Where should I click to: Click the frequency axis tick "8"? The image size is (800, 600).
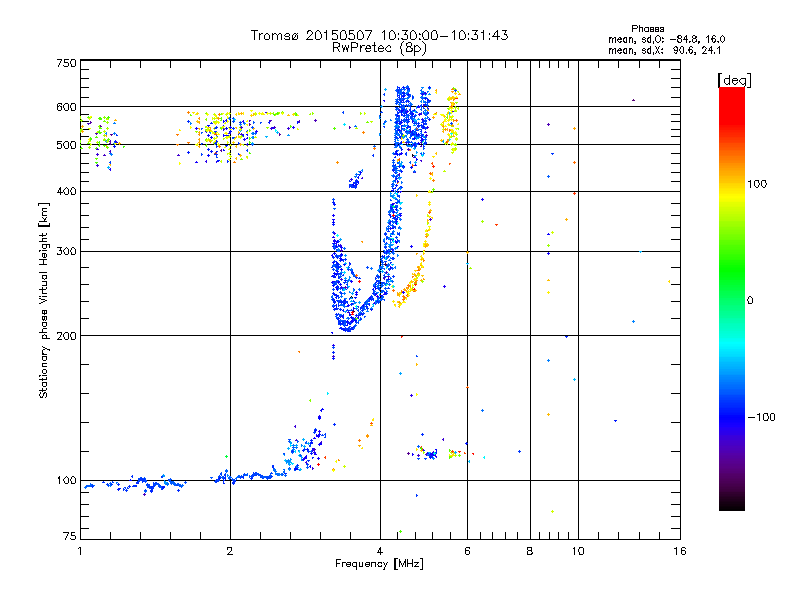[x=530, y=551]
